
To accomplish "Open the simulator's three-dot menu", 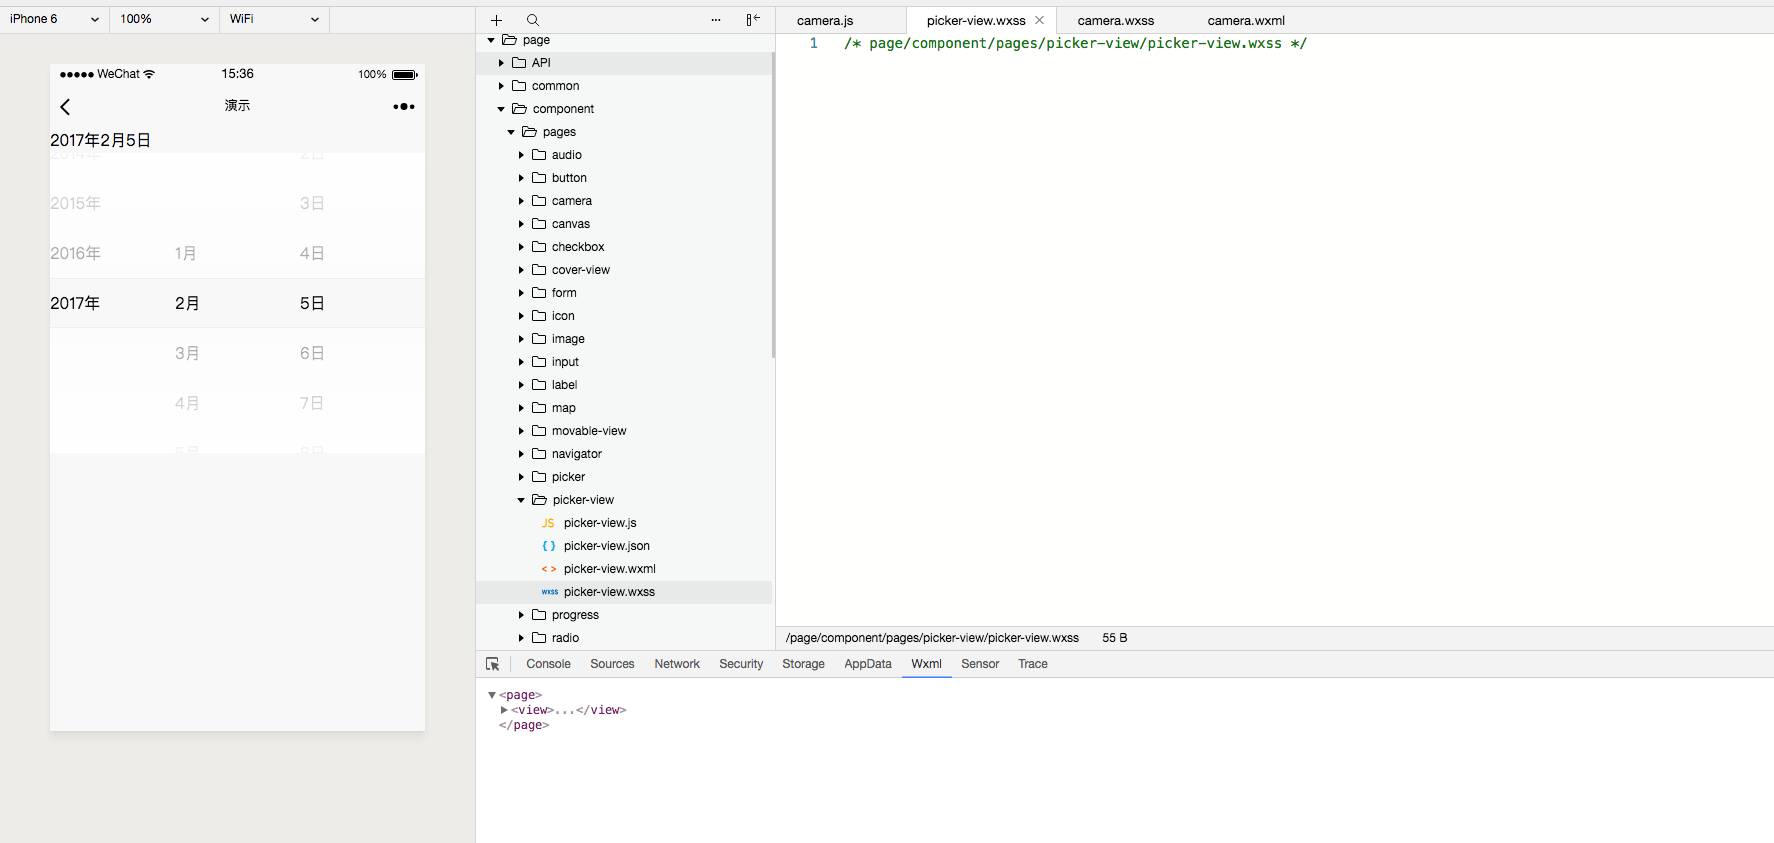I will [404, 106].
